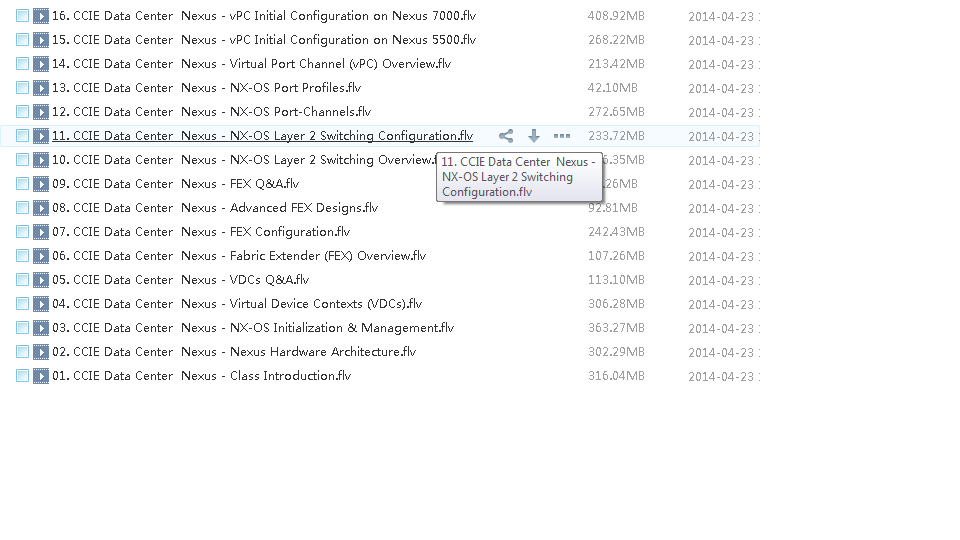Check the box for 10. Layer 2 Switching Overview

point(23,159)
